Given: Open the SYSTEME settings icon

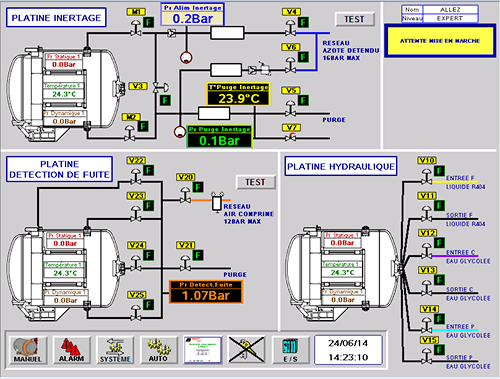Looking at the screenshot, I should (115, 350).
